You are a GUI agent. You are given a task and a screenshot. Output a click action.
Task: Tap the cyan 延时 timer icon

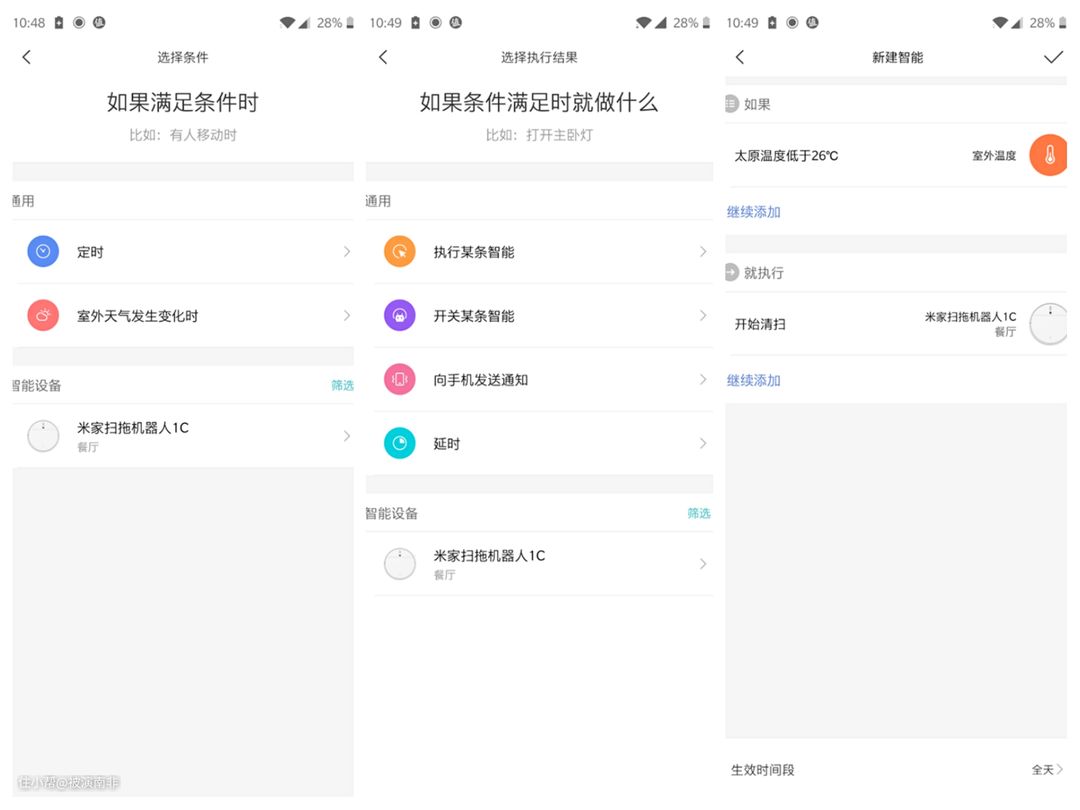pos(400,444)
